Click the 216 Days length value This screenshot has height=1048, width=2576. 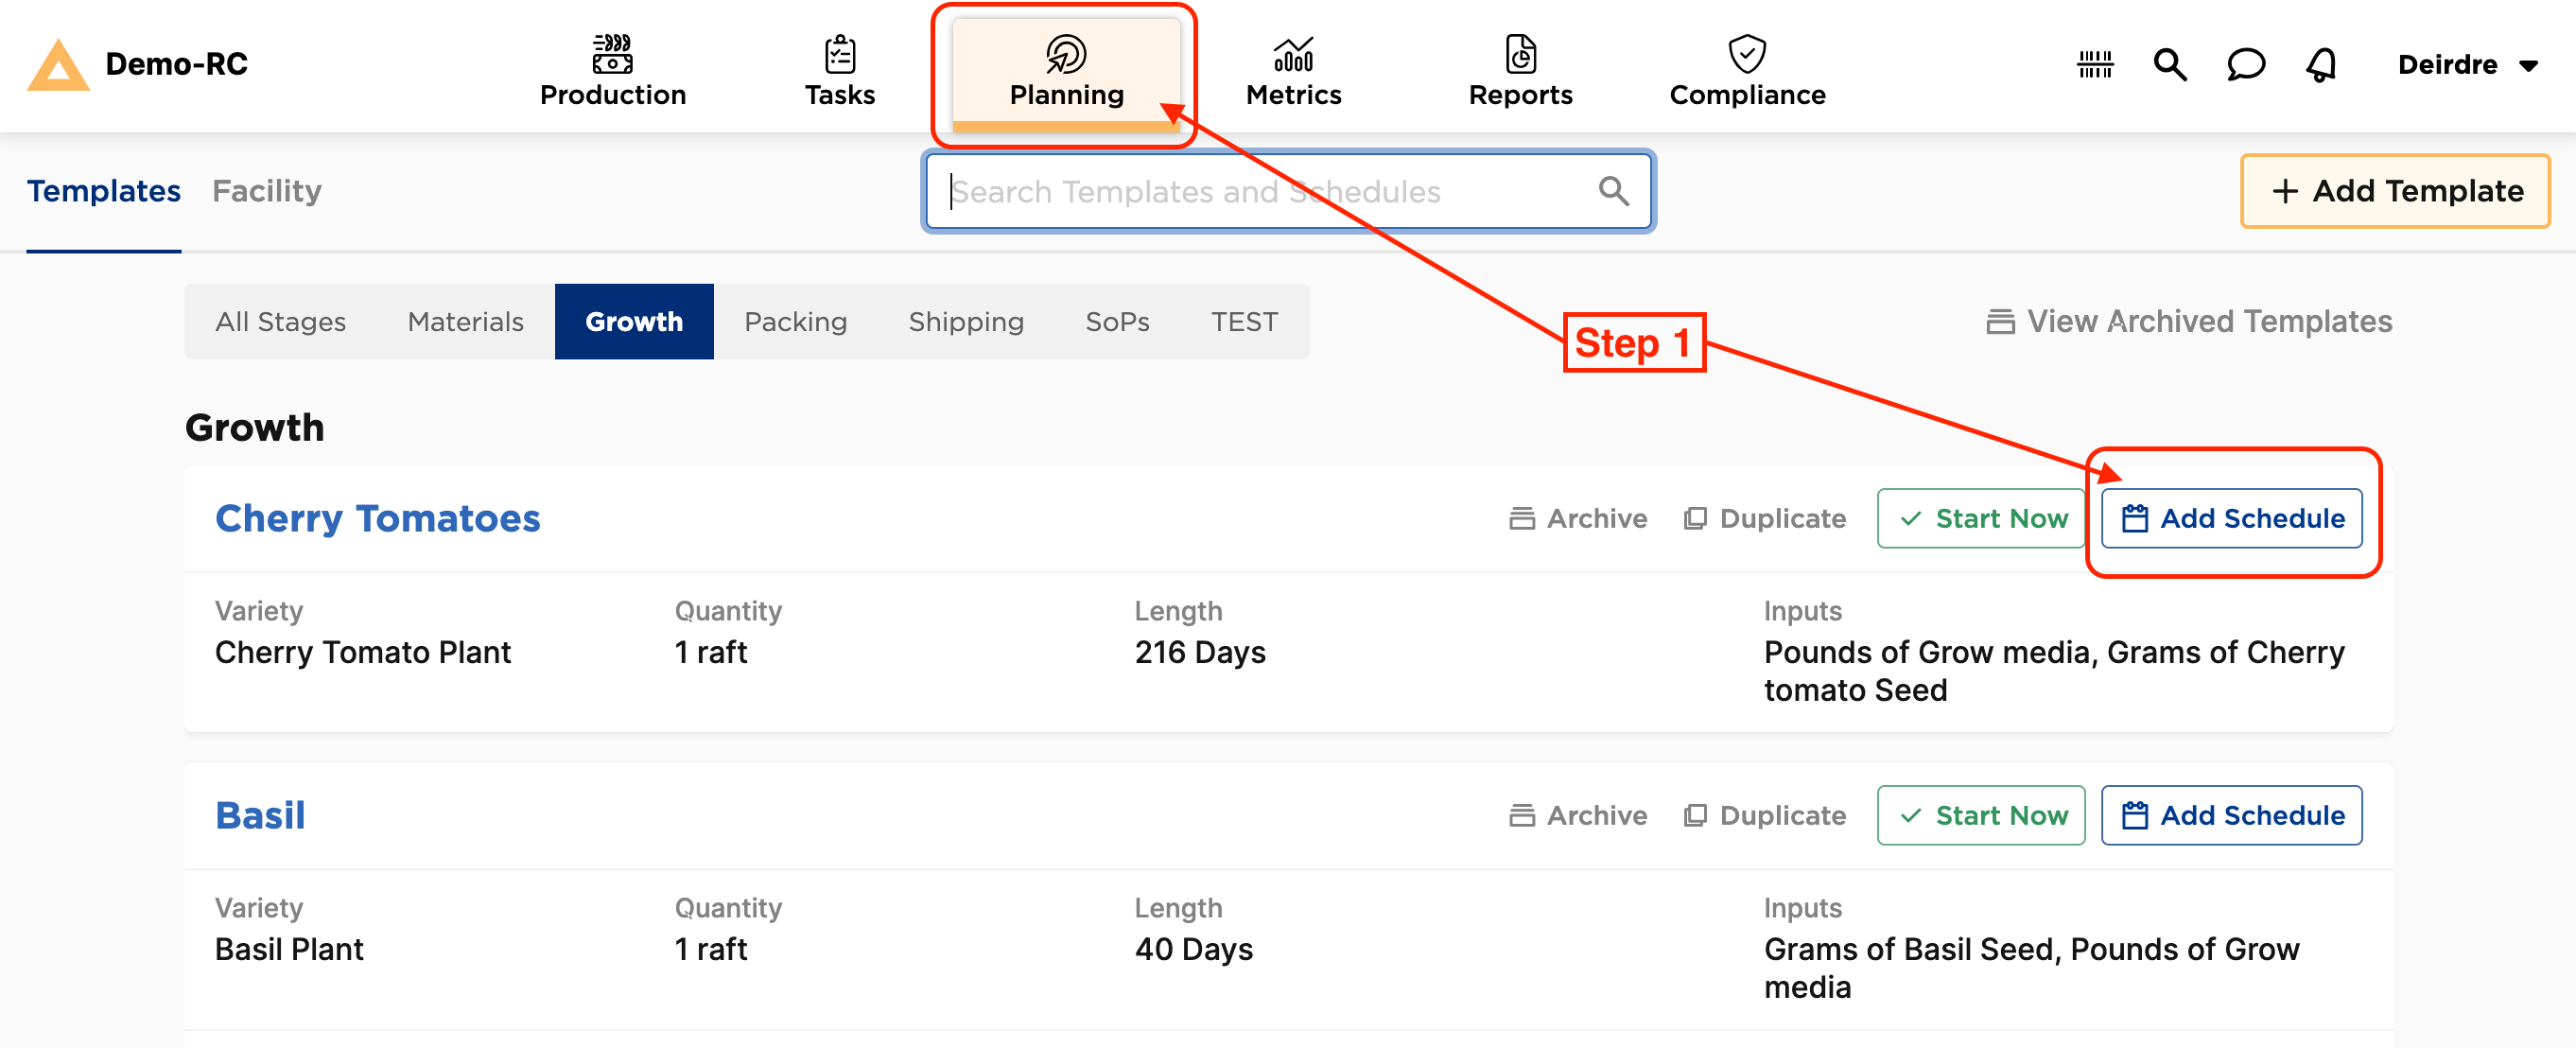coord(1200,653)
